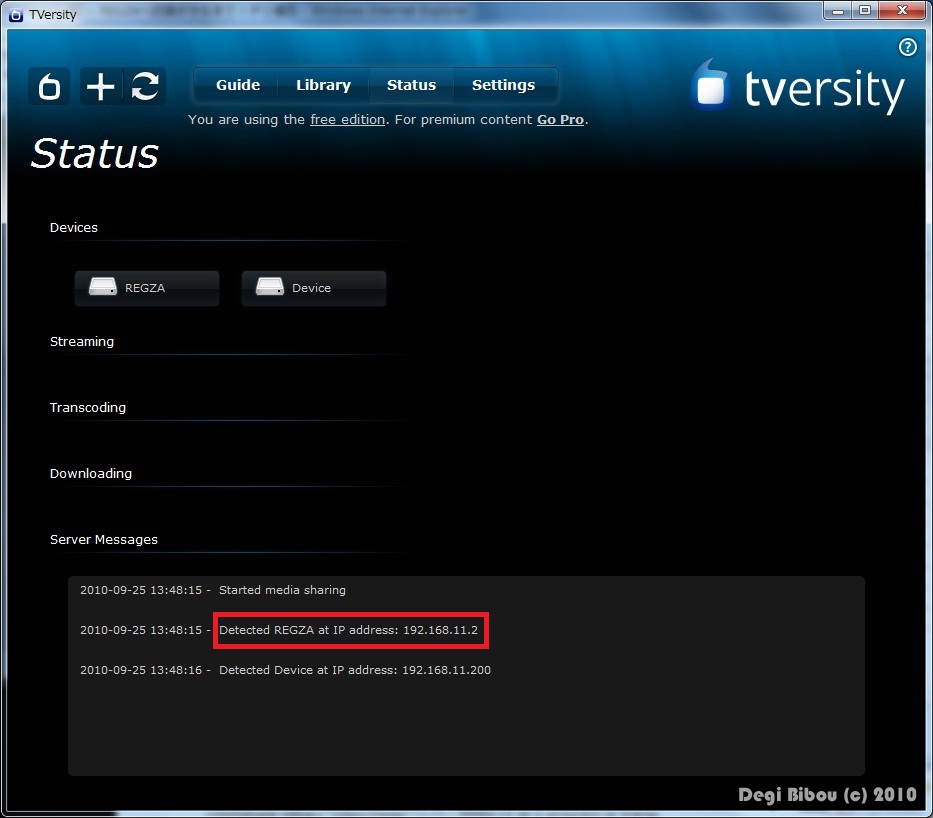933x818 pixels.
Task: Click the 'Detected Device at IP address: 192.168.11.200' message
Action: [x=355, y=670]
